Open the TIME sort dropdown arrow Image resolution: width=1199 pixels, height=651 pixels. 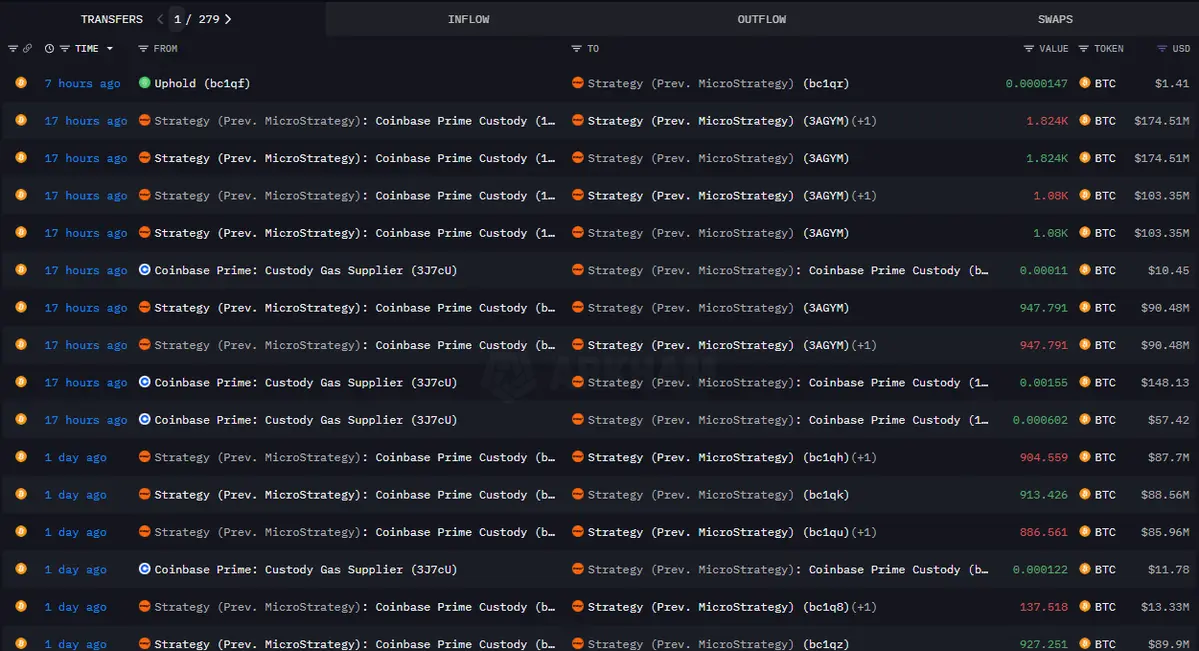[110, 48]
